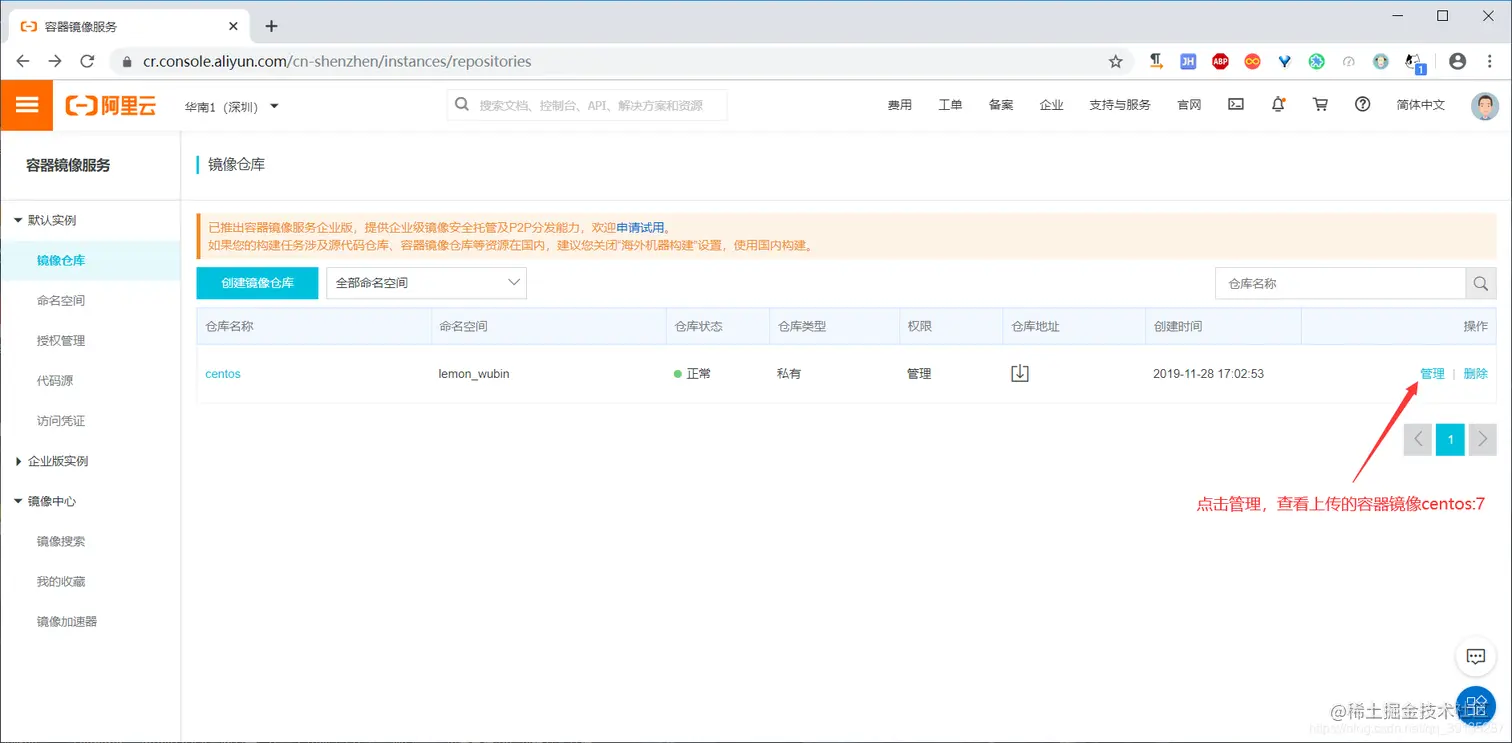Open Cloud Shell terminal icon

click(x=1236, y=104)
